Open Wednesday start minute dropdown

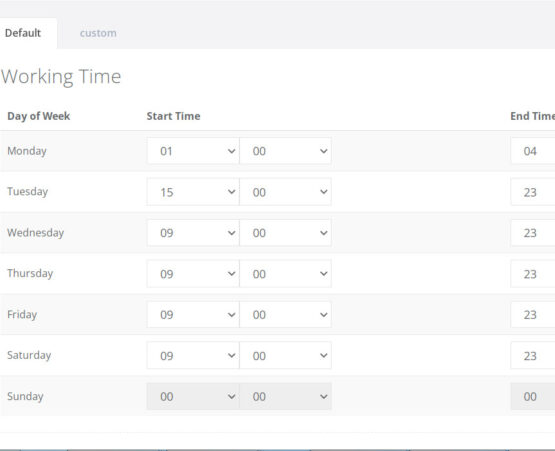[285, 233]
